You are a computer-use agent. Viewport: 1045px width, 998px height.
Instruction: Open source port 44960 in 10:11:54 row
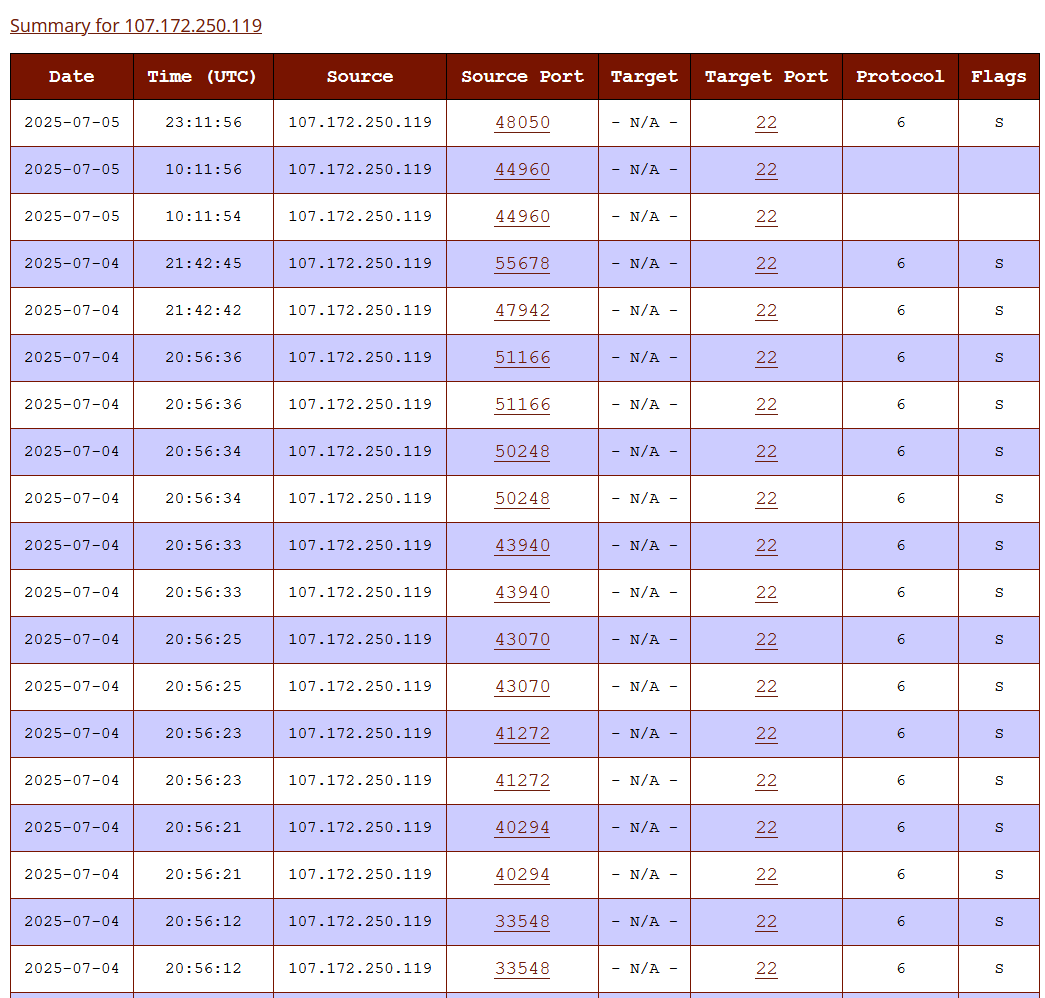coord(522,217)
